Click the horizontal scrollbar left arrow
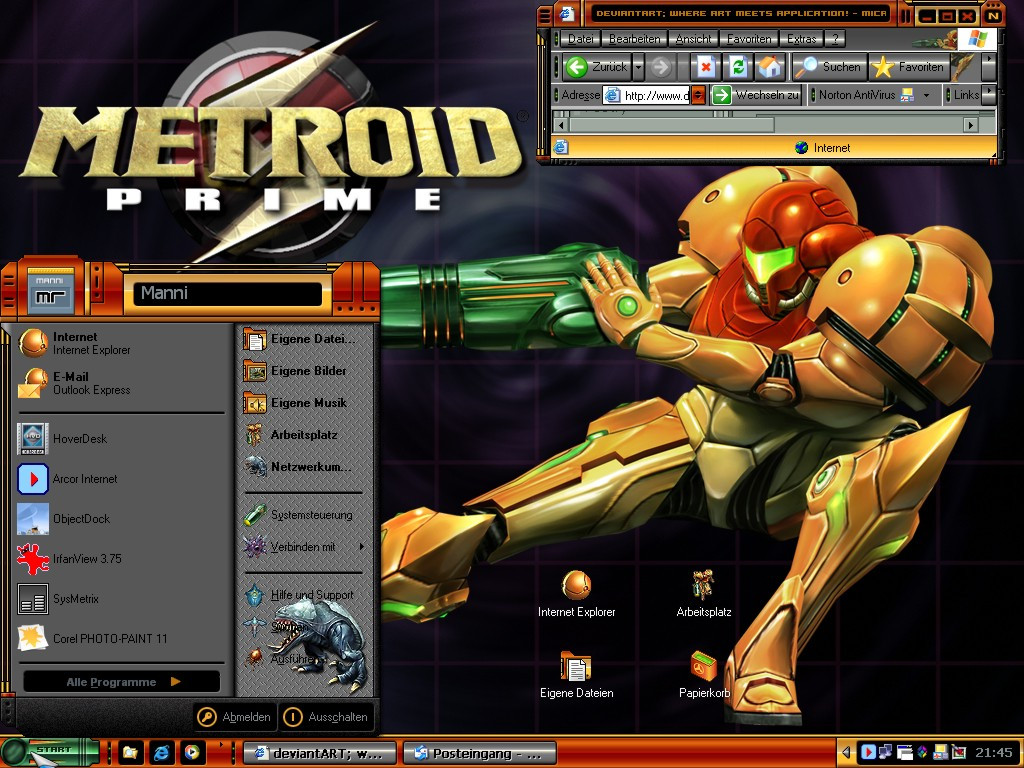The width and height of the screenshot is (1024, 768). tap(560, 124)
